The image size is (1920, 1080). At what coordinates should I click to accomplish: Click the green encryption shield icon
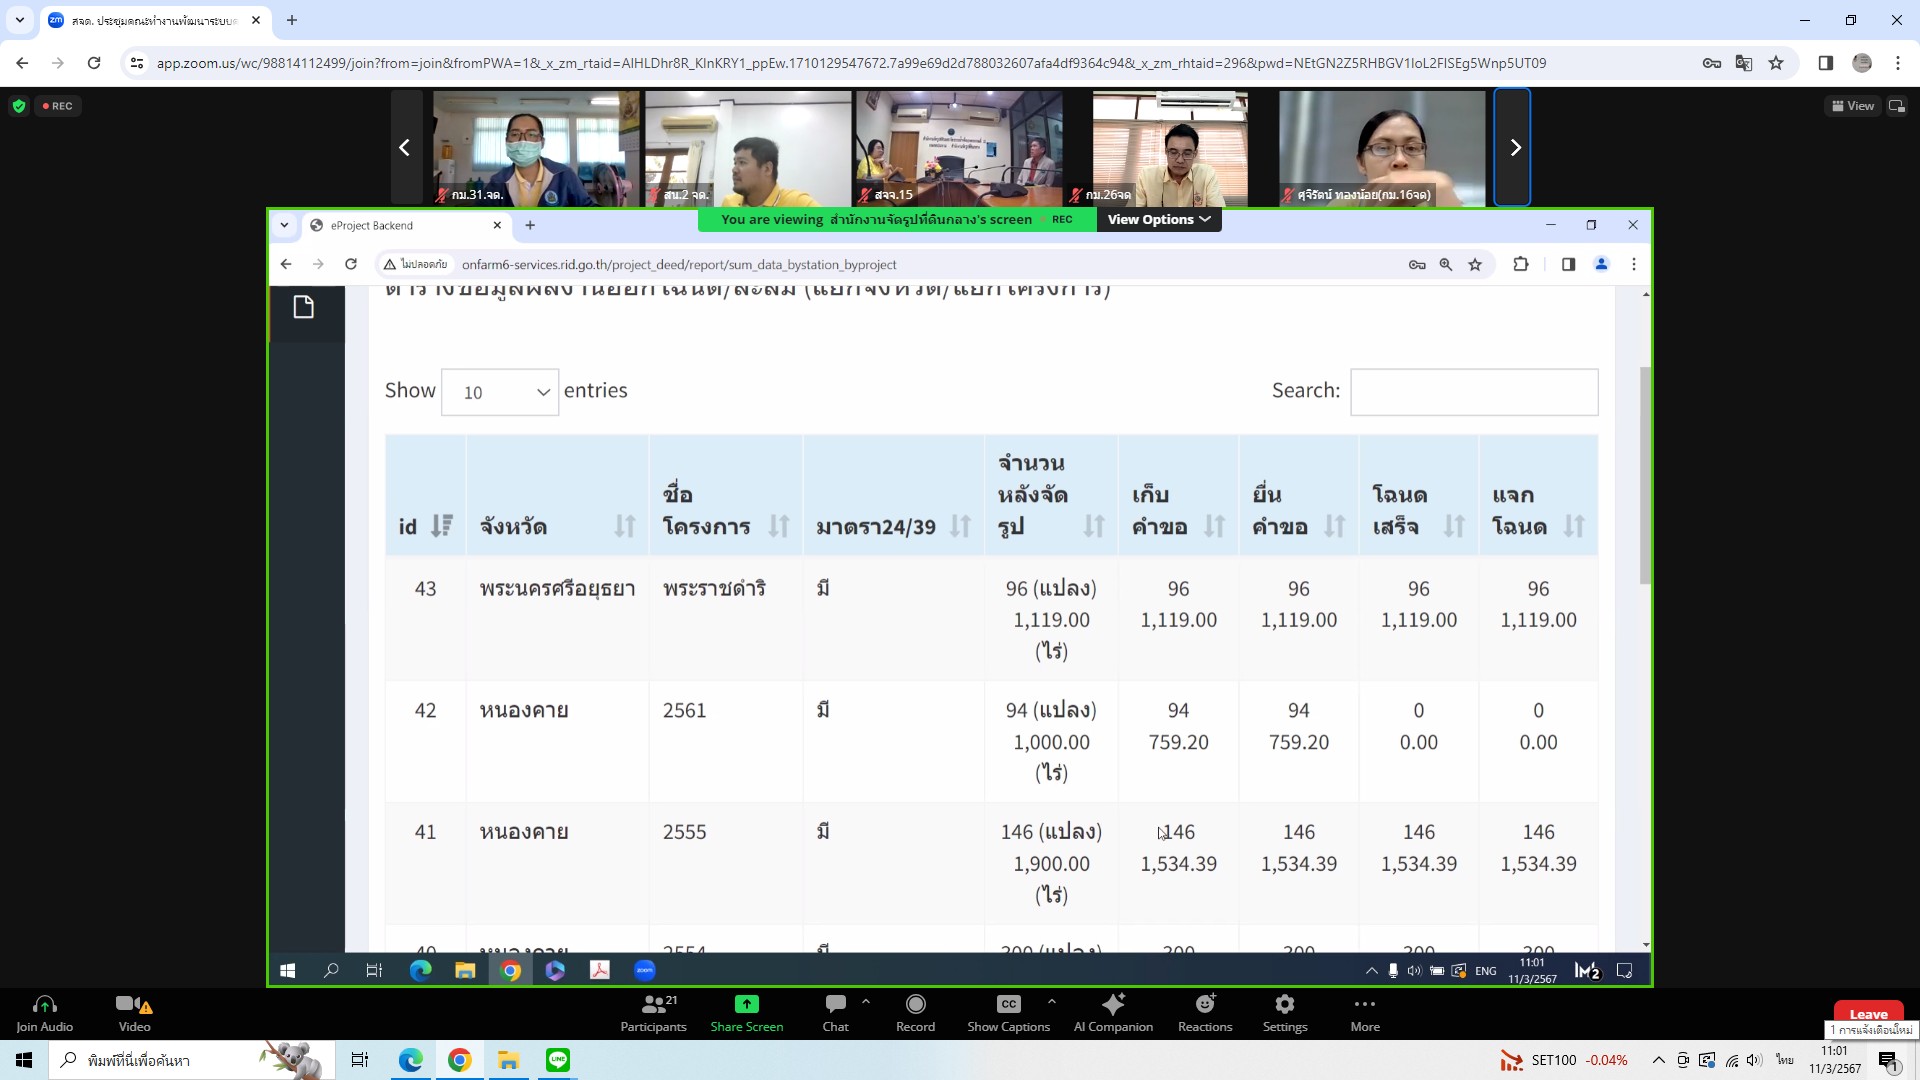click(x=18, y=106)
